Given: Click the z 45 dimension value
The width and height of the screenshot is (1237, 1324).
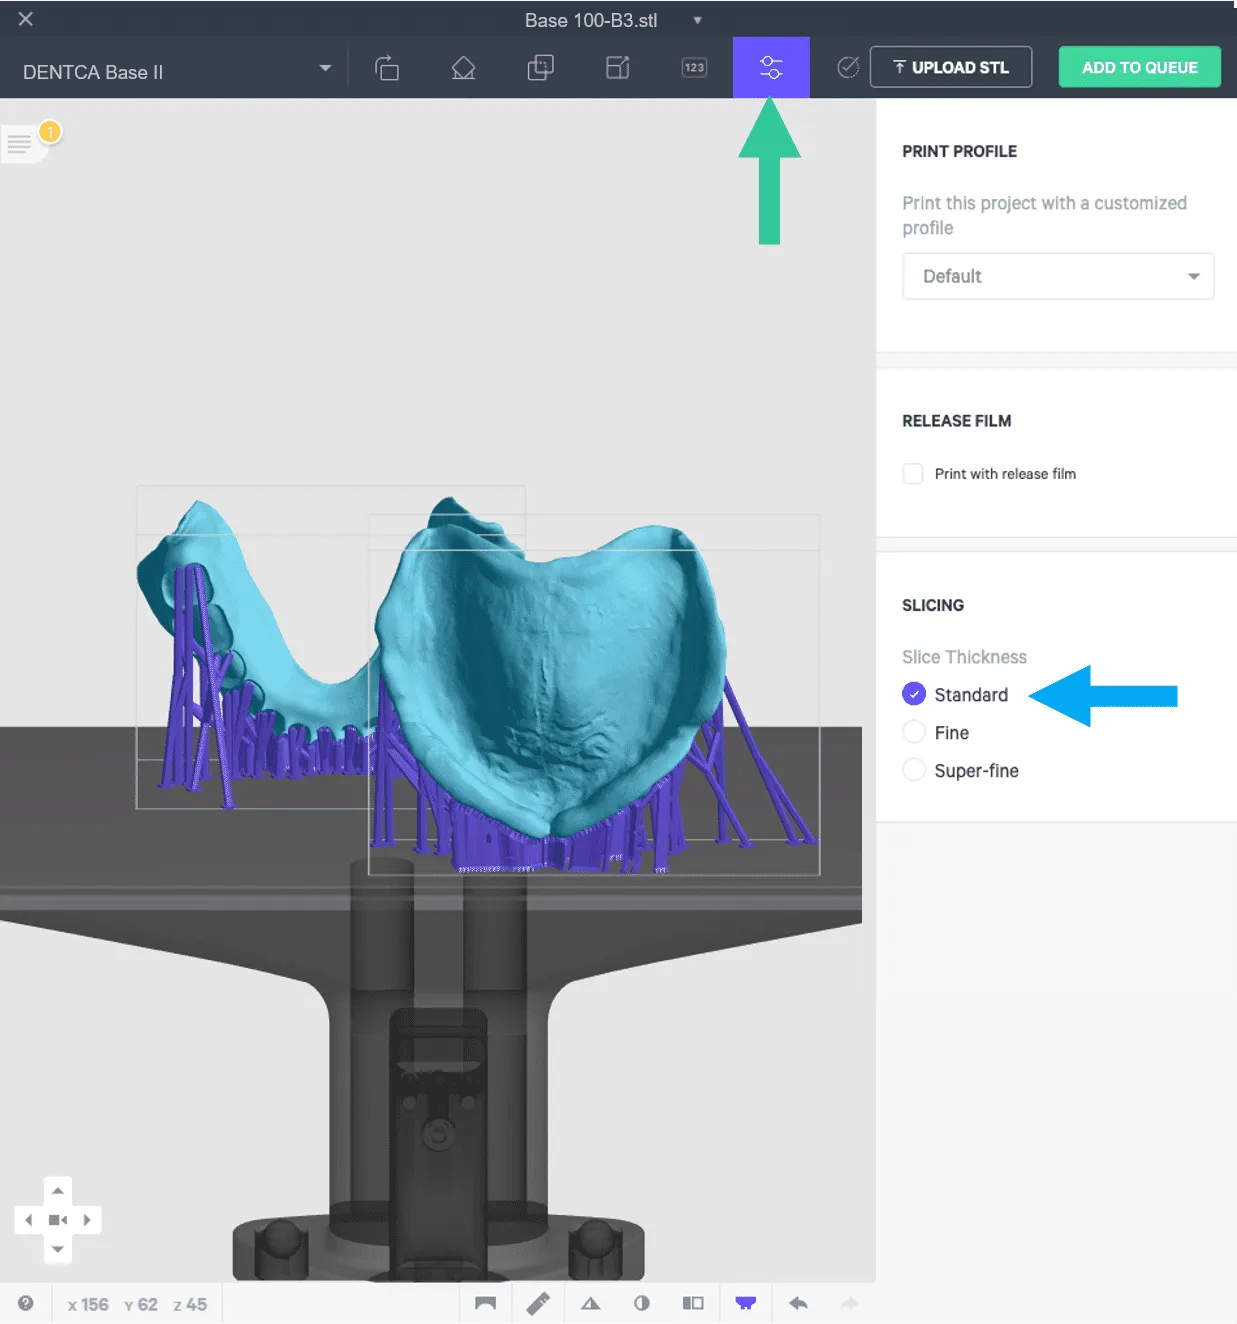Looking at the screenshot, I should click(x=190, y=1304).
